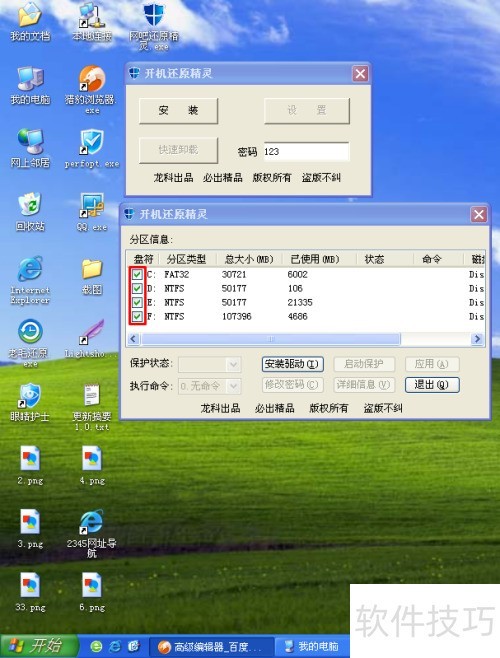
Task: Launch the Lightsho... feather shortcut
Action: [x=92, y=339]
